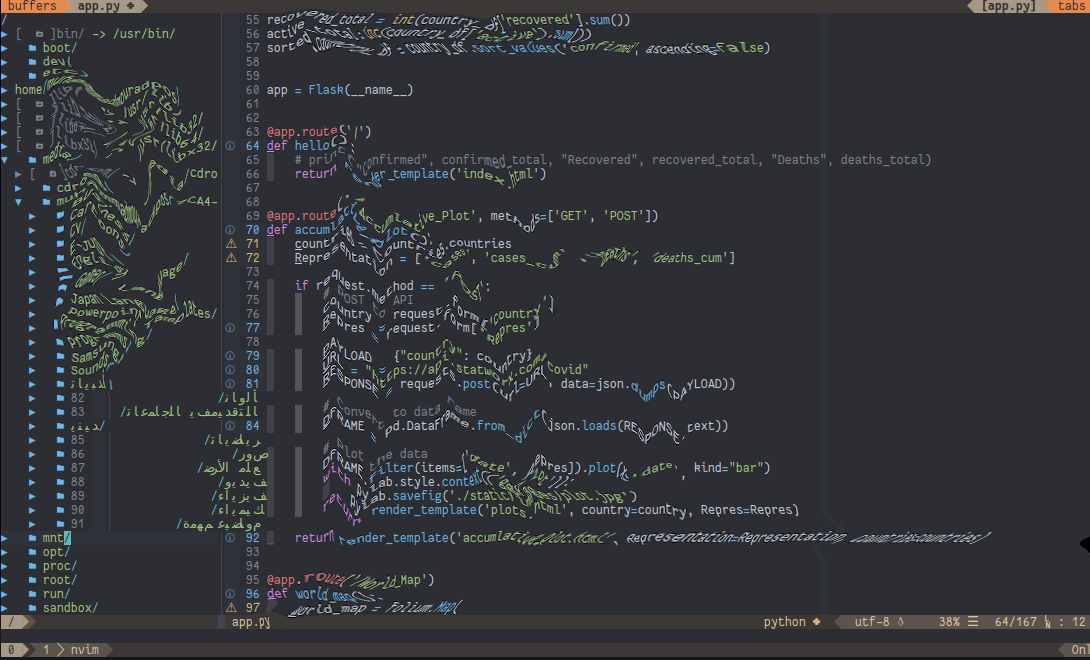Expand the proc/ directory arrow

pyautogui.click(x=4, y=566)
